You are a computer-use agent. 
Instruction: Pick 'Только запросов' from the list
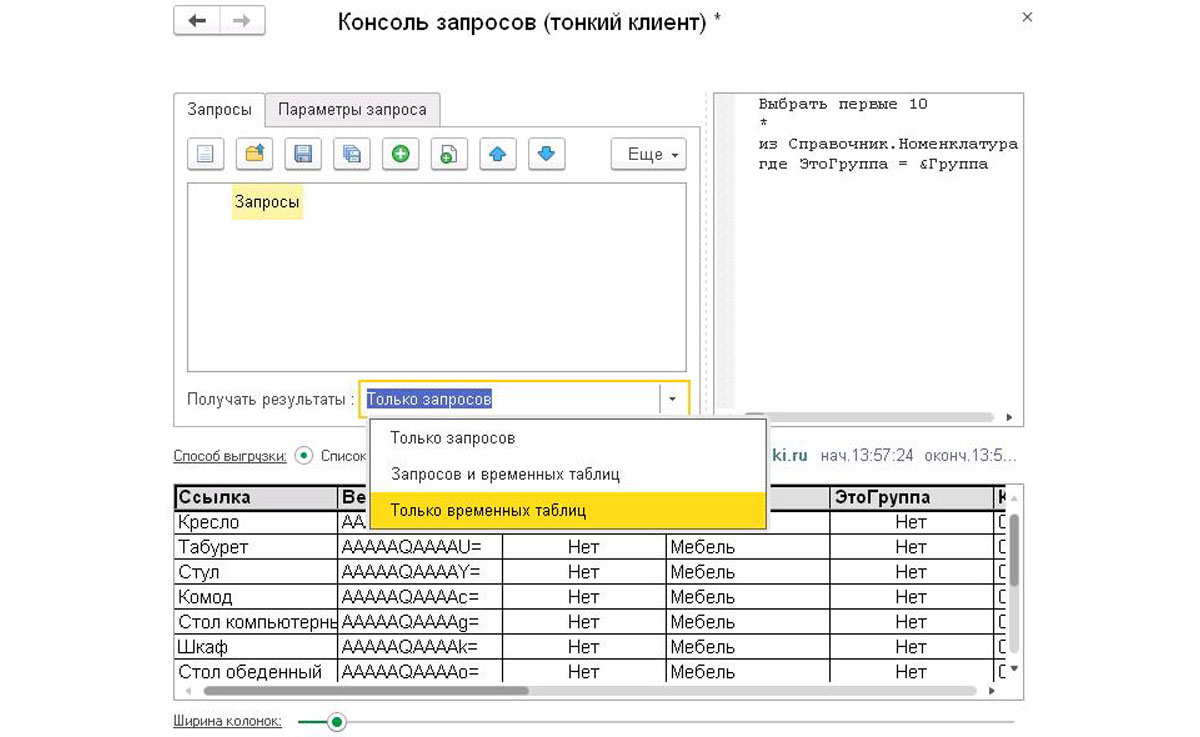(453, 438)
